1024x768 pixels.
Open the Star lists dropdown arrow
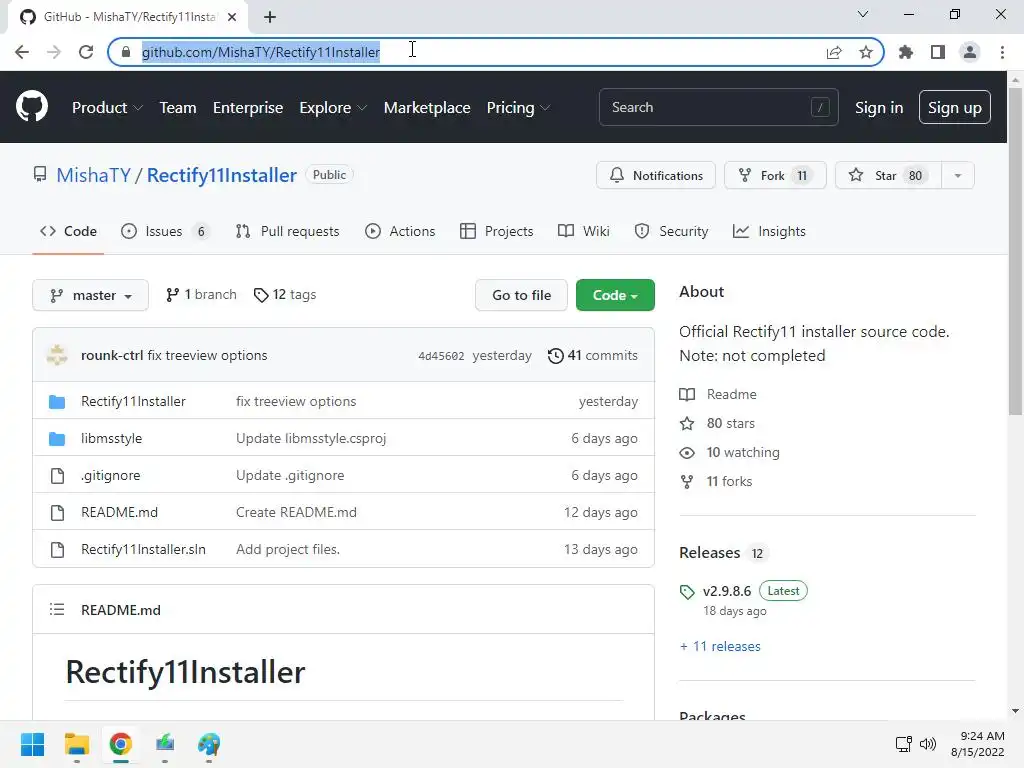click(x=958, y=176)
